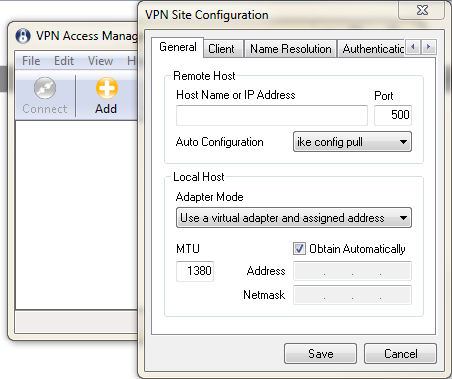
Task: Open the File menu
Action: [31, 61]
